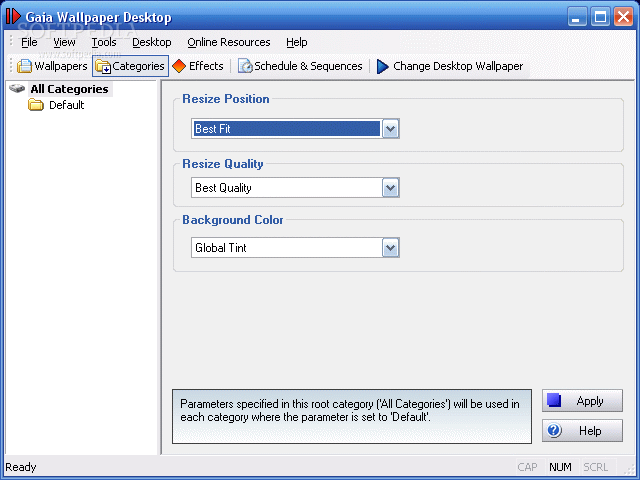Click the CAP status indicator
Screen dimensions: 640x480
pyautogui.click(x=527, y=467)
